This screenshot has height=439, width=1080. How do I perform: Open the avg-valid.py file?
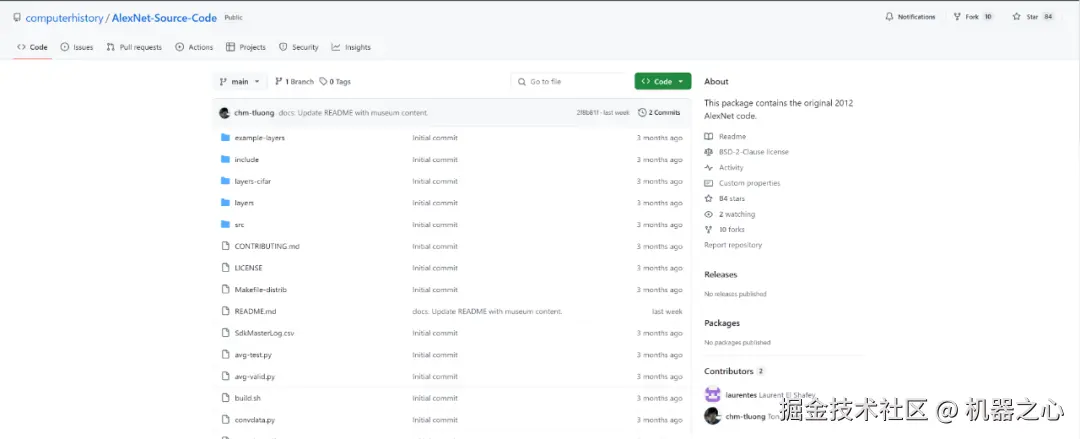pos(255,376)
